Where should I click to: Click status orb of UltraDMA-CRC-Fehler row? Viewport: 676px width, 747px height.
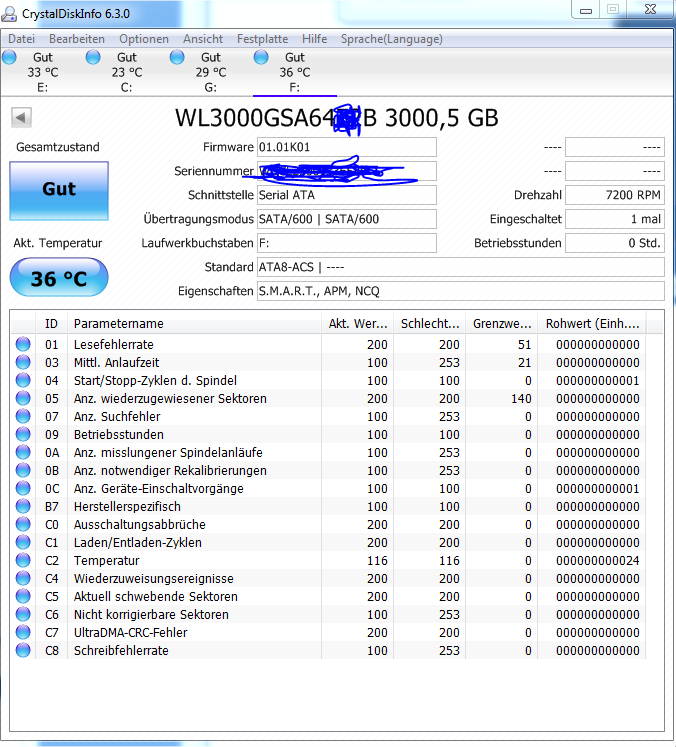[x=23, y=632]
